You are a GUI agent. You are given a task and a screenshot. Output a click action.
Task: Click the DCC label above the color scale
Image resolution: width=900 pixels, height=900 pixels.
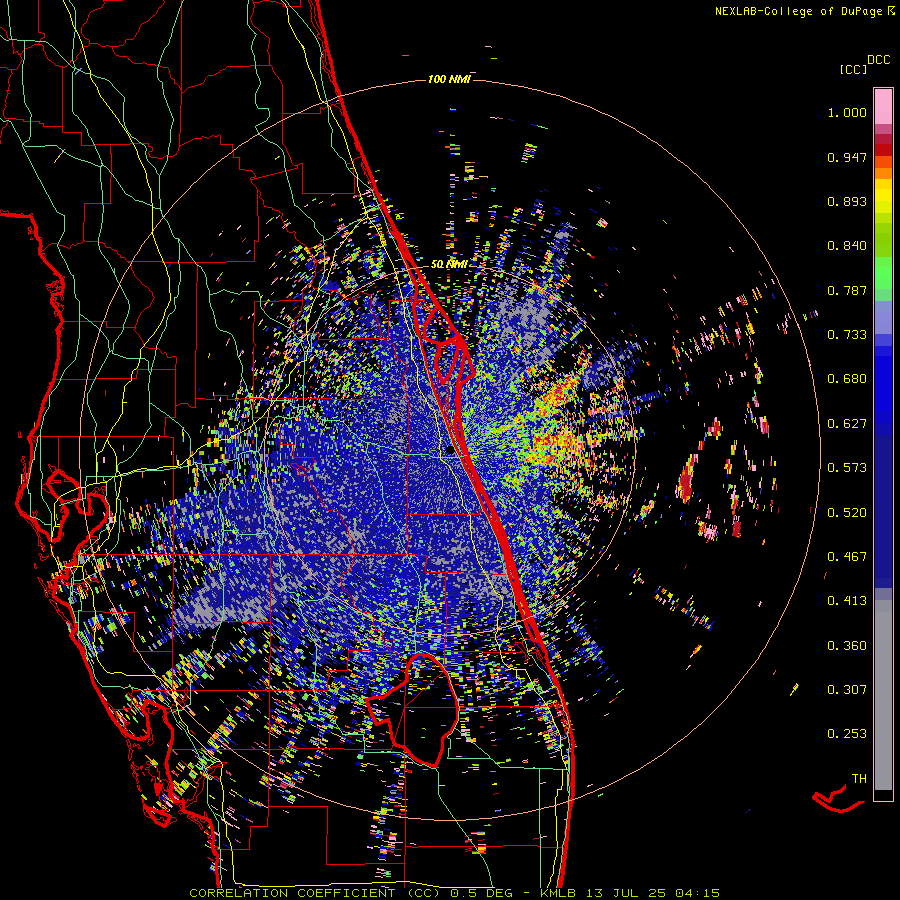(878, 60)
